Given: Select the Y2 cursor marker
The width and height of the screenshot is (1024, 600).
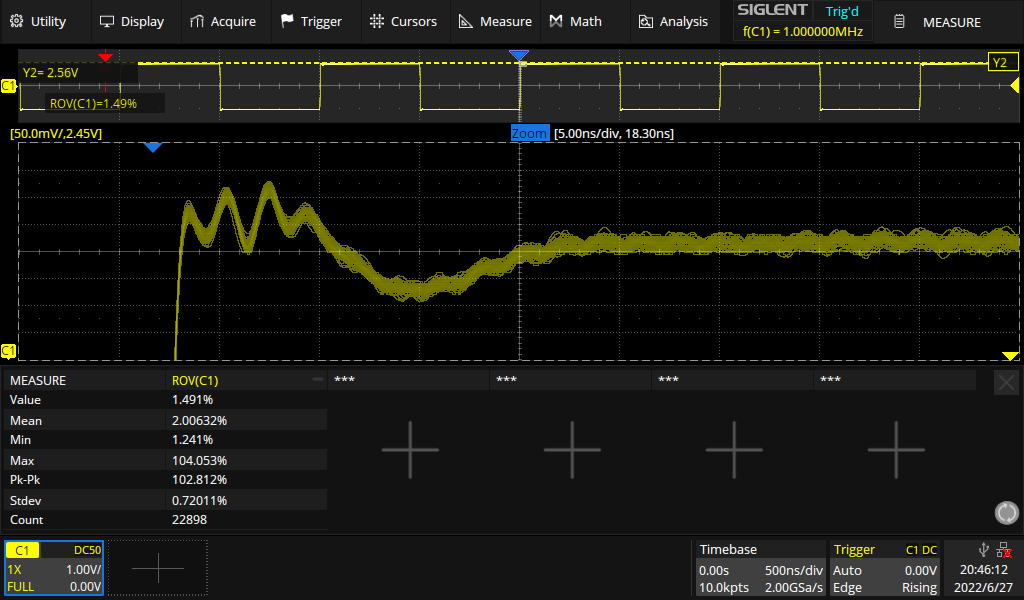Looking at the screenshot, I should tap(1001, 63).
